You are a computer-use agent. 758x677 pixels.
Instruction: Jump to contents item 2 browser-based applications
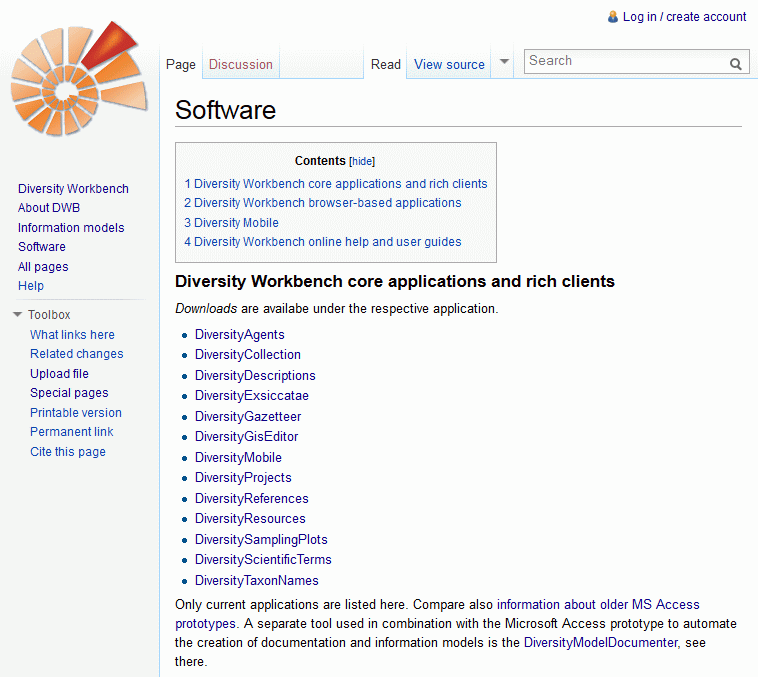click(323, 203)
